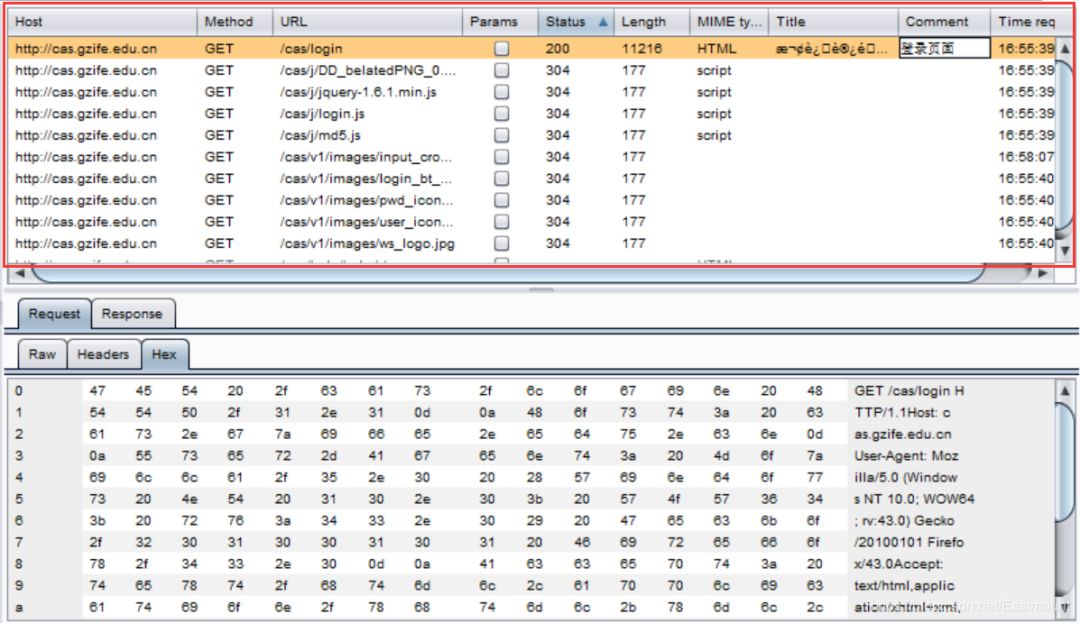The height and width of the screenshot is (623, 1080).
Task: Click the hex viewer scroll down arrow
Action: tap(1064, 606)
